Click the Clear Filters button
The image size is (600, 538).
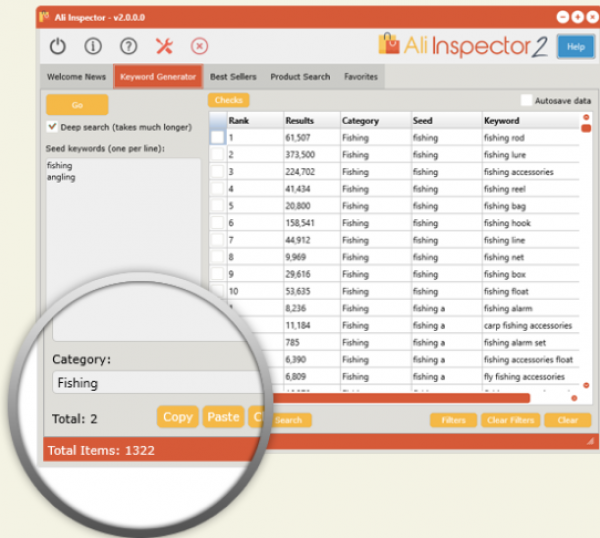511,420
